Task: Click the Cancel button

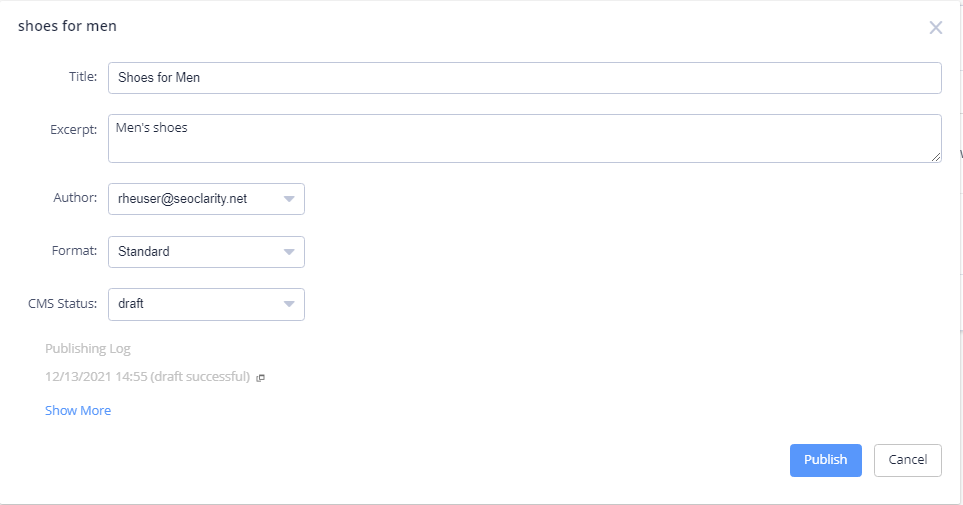Action: pyautogui.click(x=907, y=460)
